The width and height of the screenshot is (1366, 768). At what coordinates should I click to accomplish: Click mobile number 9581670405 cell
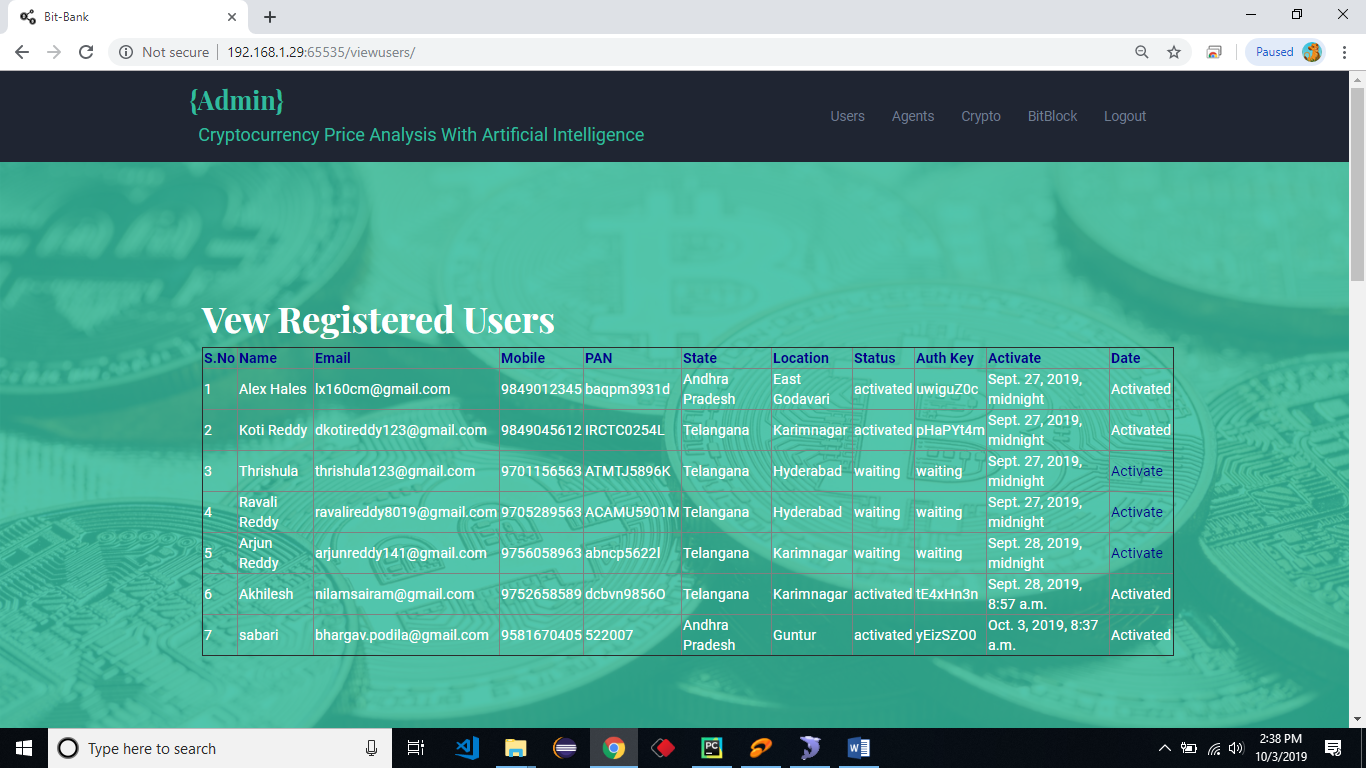tap(541, 635)
